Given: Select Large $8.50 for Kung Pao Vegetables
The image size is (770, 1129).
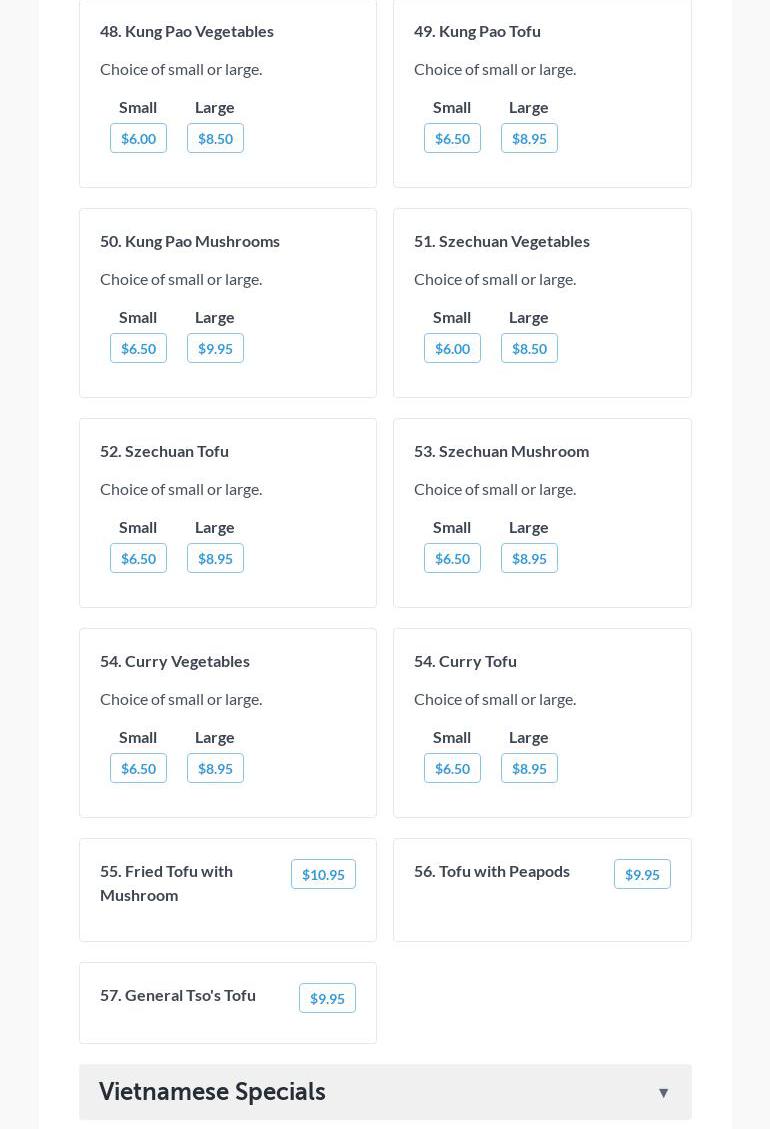Looking at the screenshot, I should [x=215, y=138].
